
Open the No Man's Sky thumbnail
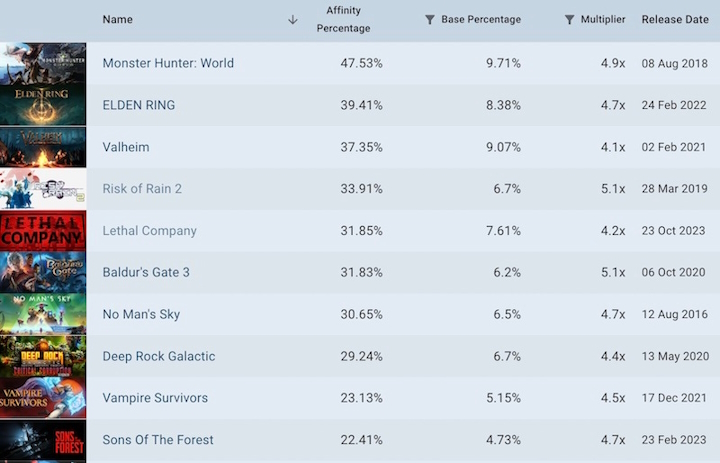click(43, 315)
